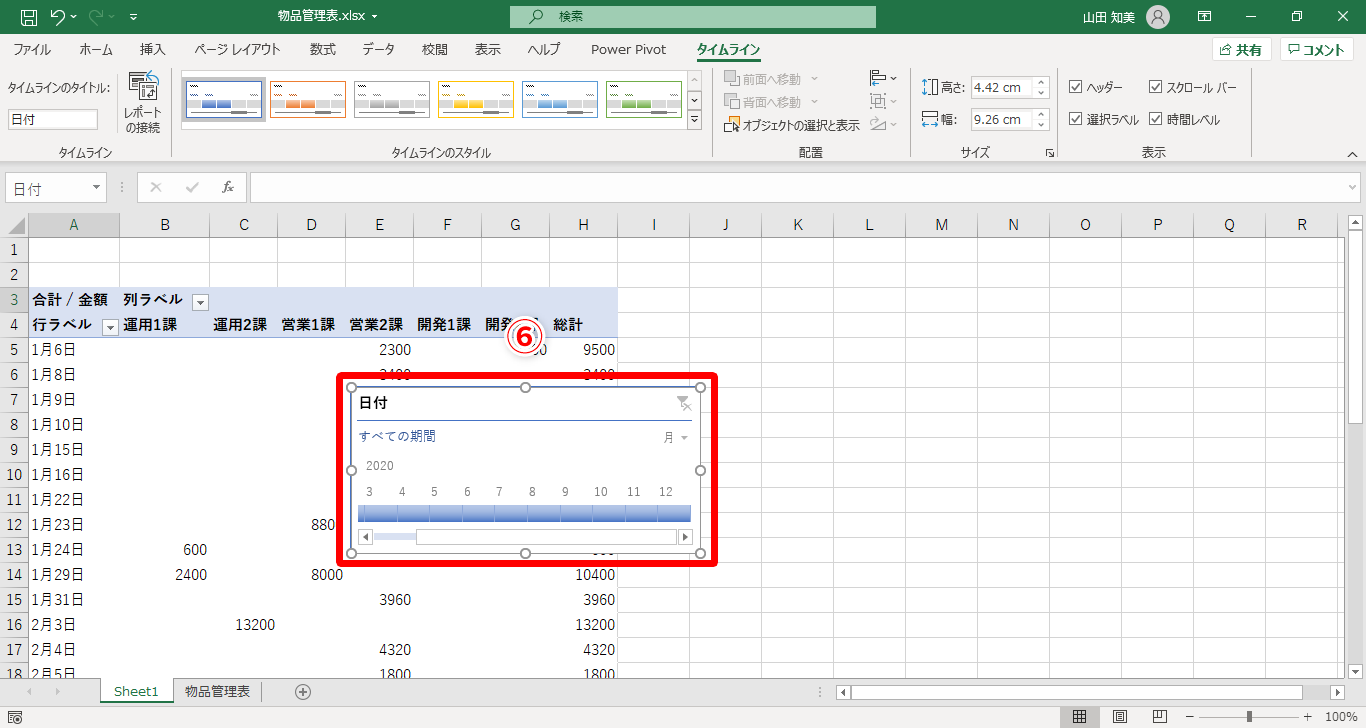Add a new sheet with the plus icon
1366x728 pixels.
[x=303, y=691]
